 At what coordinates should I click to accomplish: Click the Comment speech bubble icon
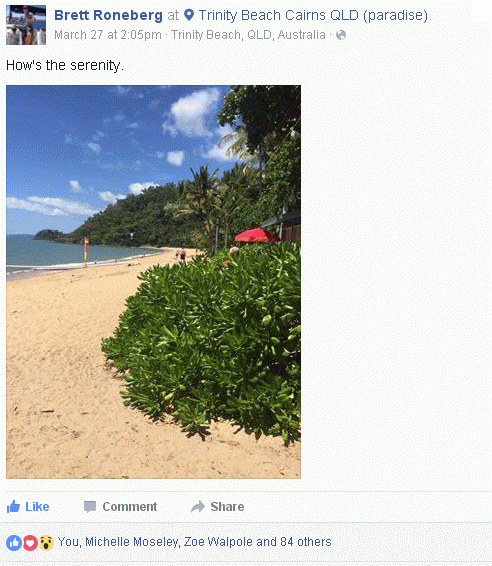[x=90, y=507]
